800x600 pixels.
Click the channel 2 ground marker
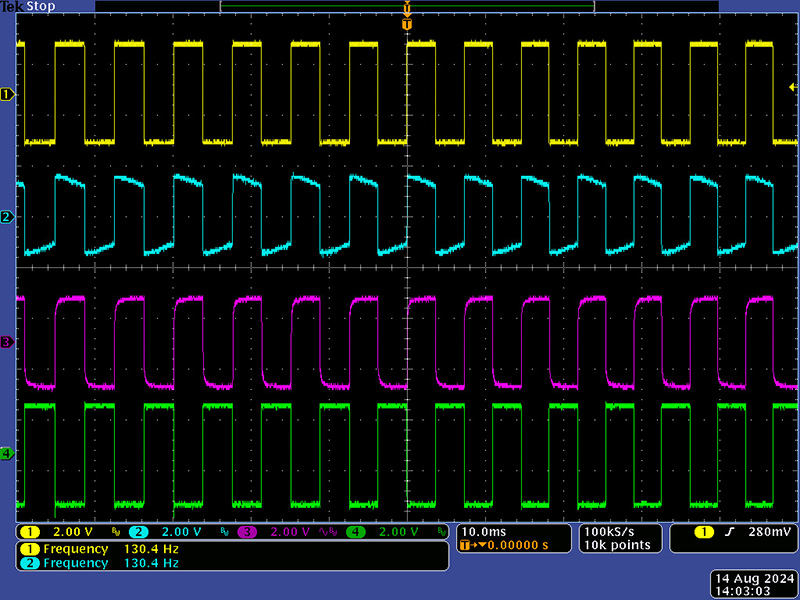tap(7, 217)
